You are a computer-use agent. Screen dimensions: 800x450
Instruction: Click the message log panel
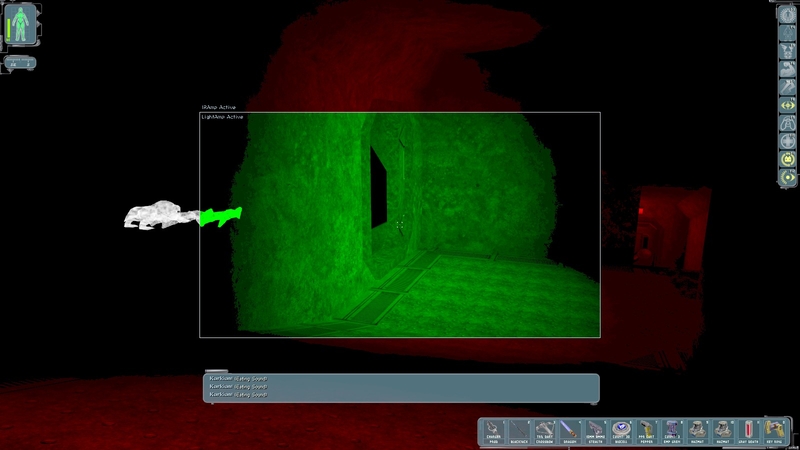click(x=401, y=388)
